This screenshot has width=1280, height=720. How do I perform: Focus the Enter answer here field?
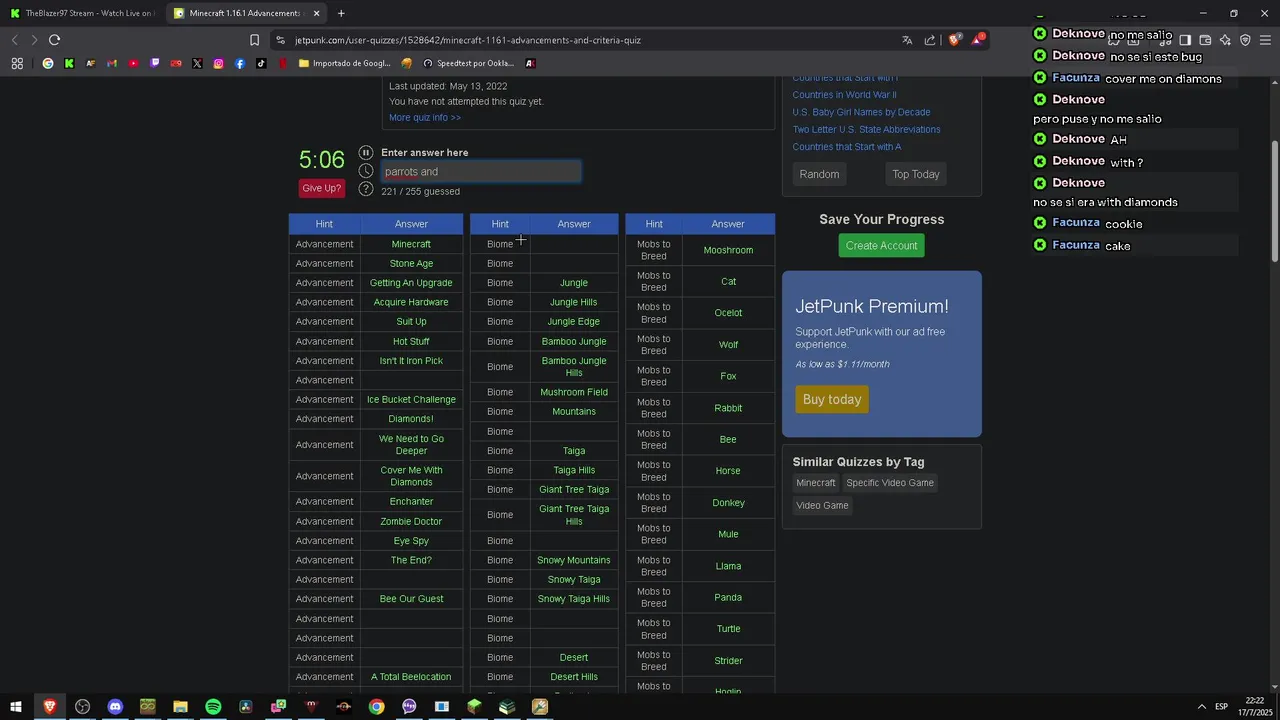click(x=481, y=172)
